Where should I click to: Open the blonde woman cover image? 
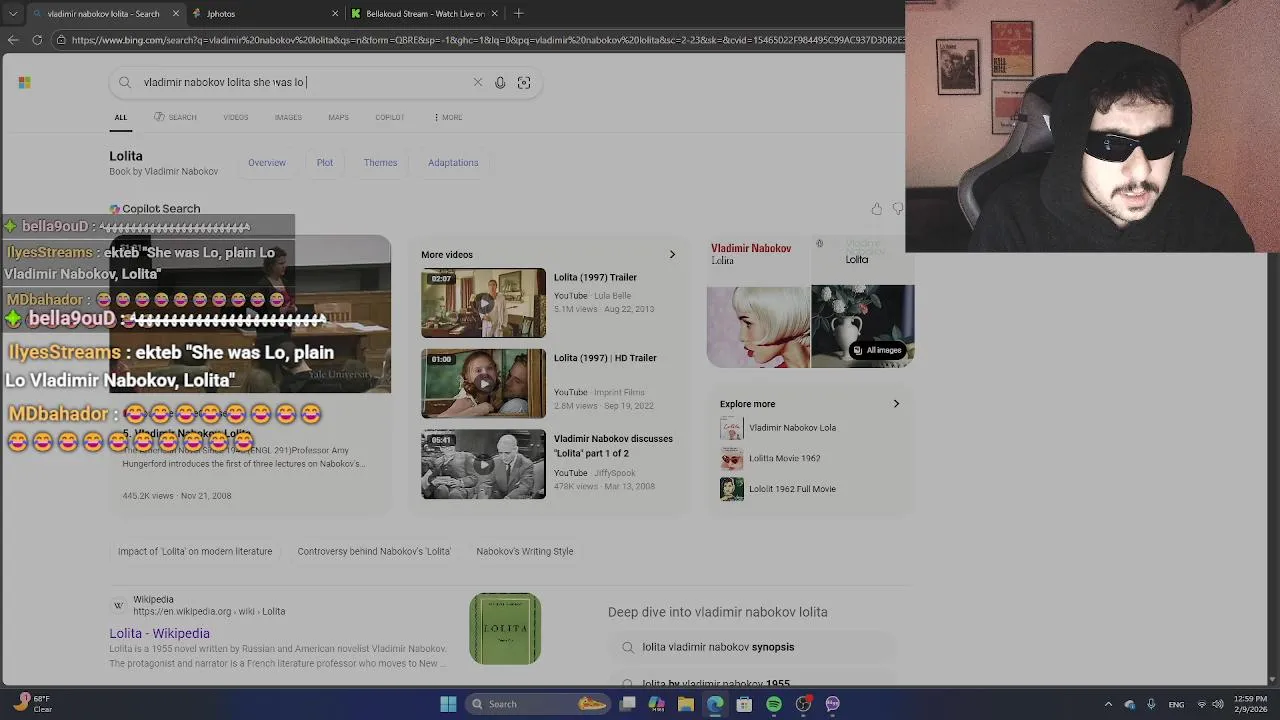[x=758, y=326]
